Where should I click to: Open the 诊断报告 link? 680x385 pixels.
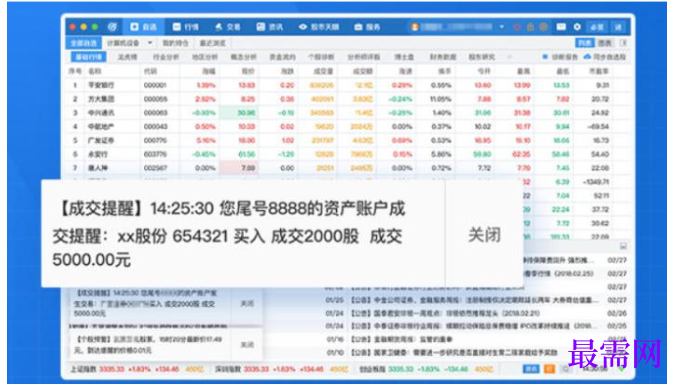(560, 57)
